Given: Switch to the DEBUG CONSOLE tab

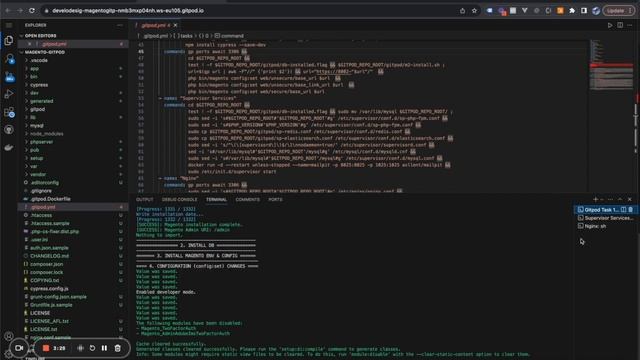Looking at the screenshot, I should coord(179,200).
